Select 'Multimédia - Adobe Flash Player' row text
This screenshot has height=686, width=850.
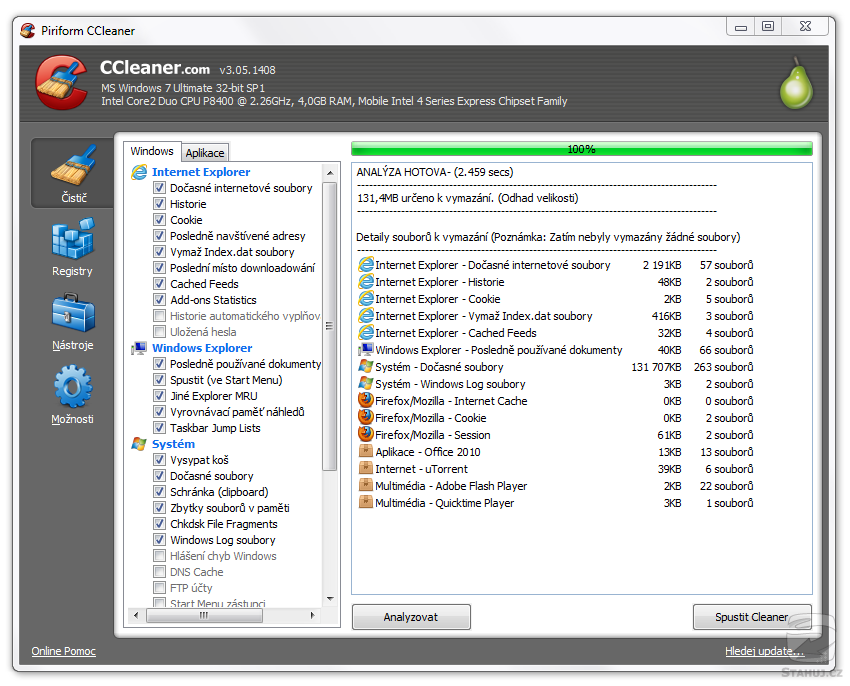(451, 486)
